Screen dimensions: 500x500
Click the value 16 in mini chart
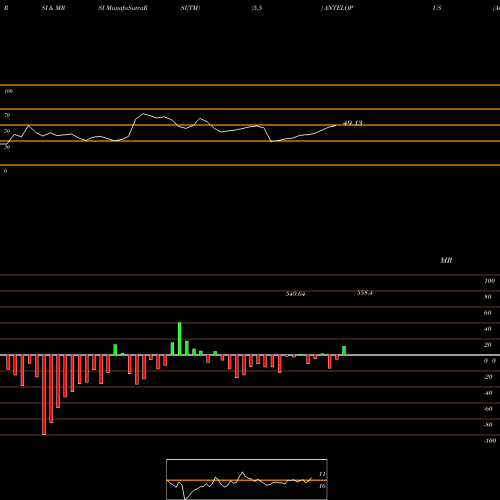tap(322, 486)
